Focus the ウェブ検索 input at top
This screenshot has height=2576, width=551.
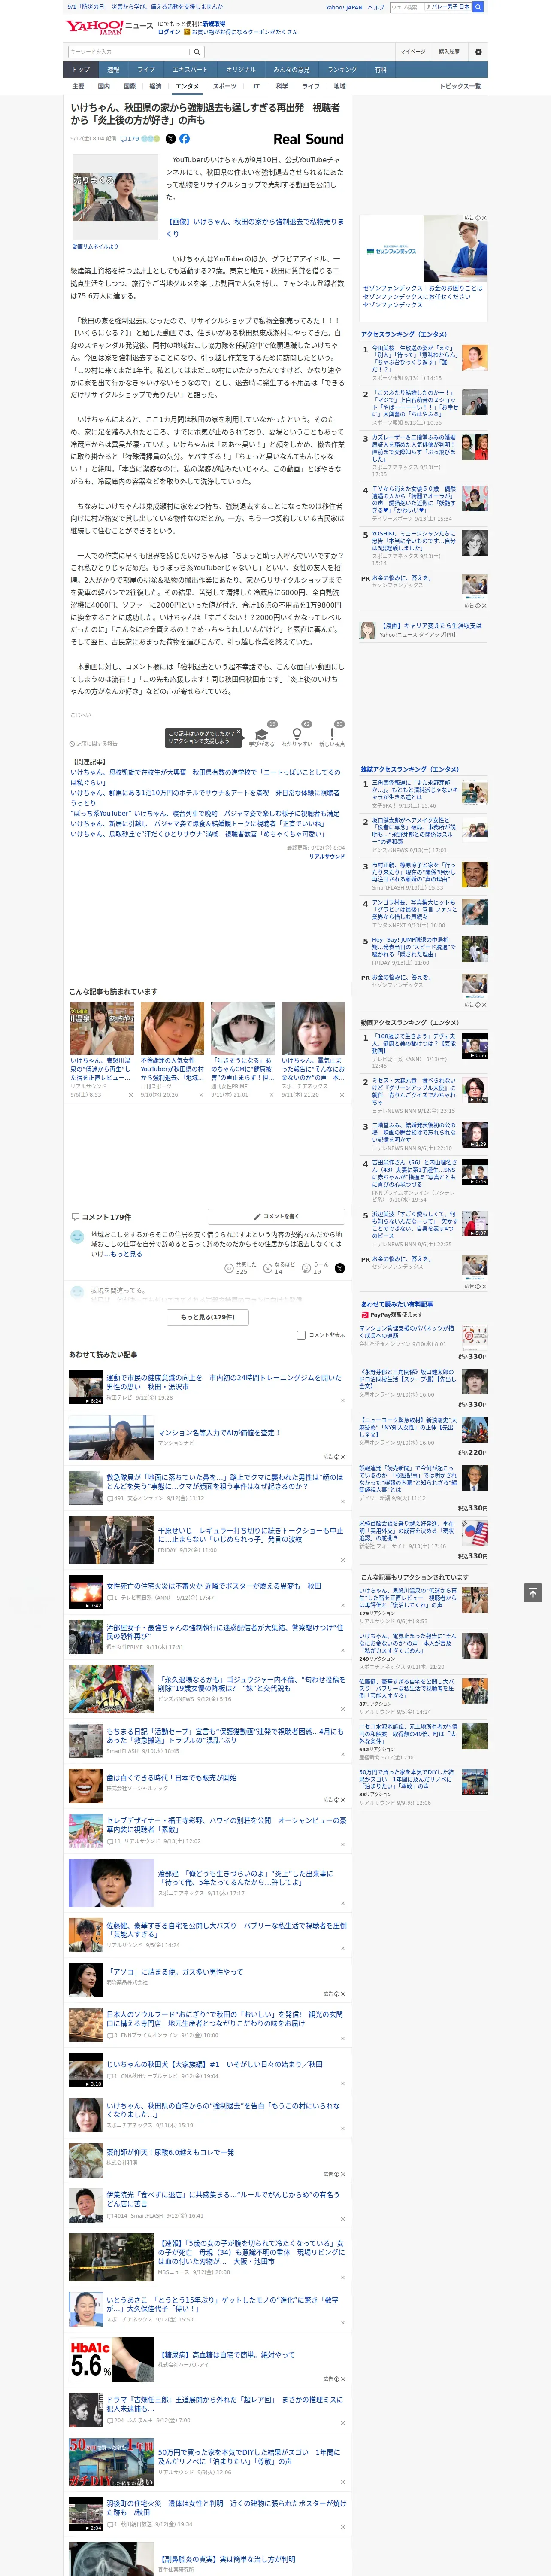(x=407, y=7)
